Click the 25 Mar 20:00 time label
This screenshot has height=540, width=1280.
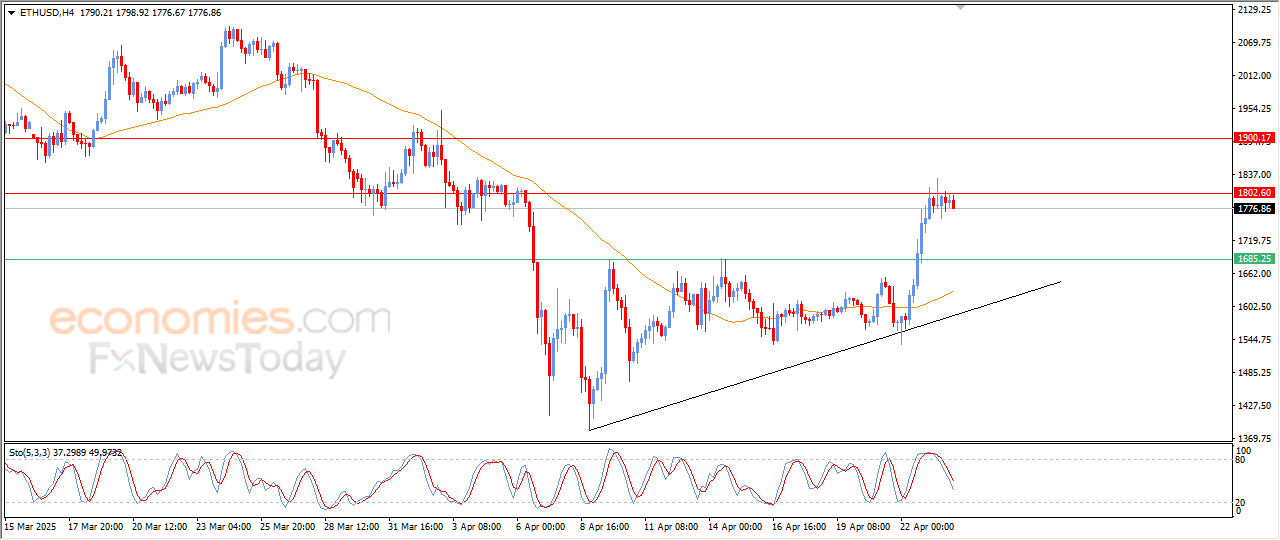288,525
